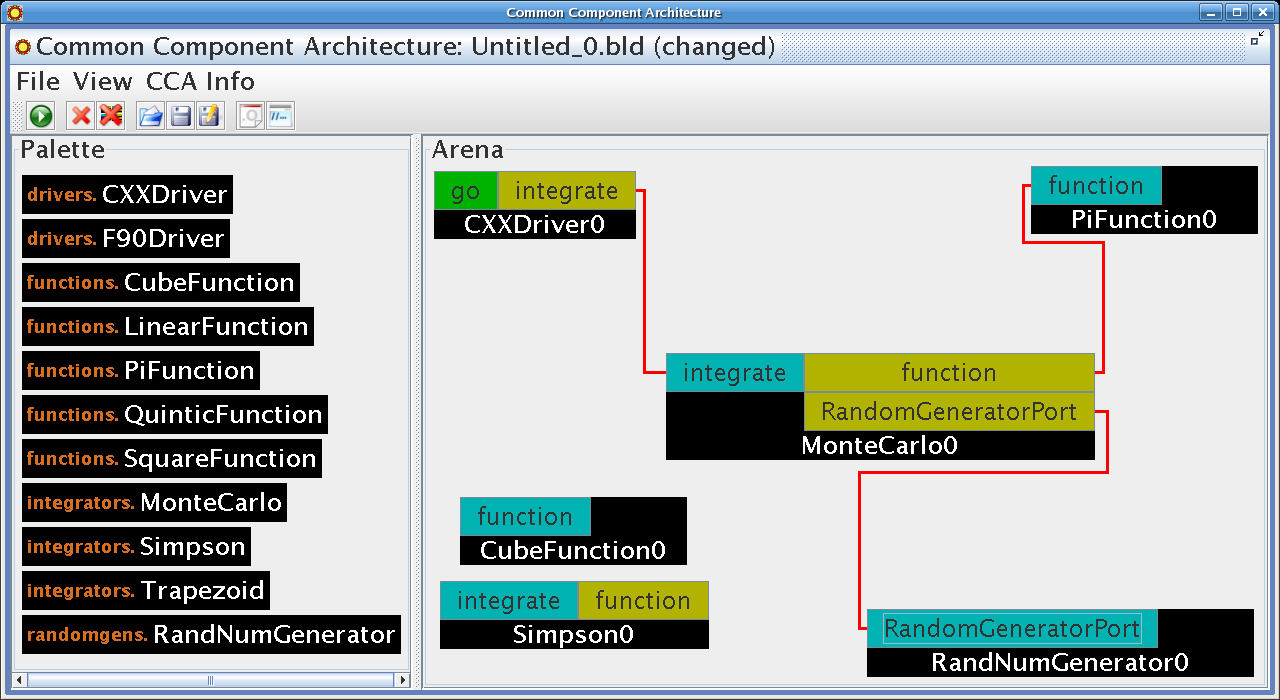Minimize the Common Component Architecture window
1280x700 pixels.
tap(1211, 12)
